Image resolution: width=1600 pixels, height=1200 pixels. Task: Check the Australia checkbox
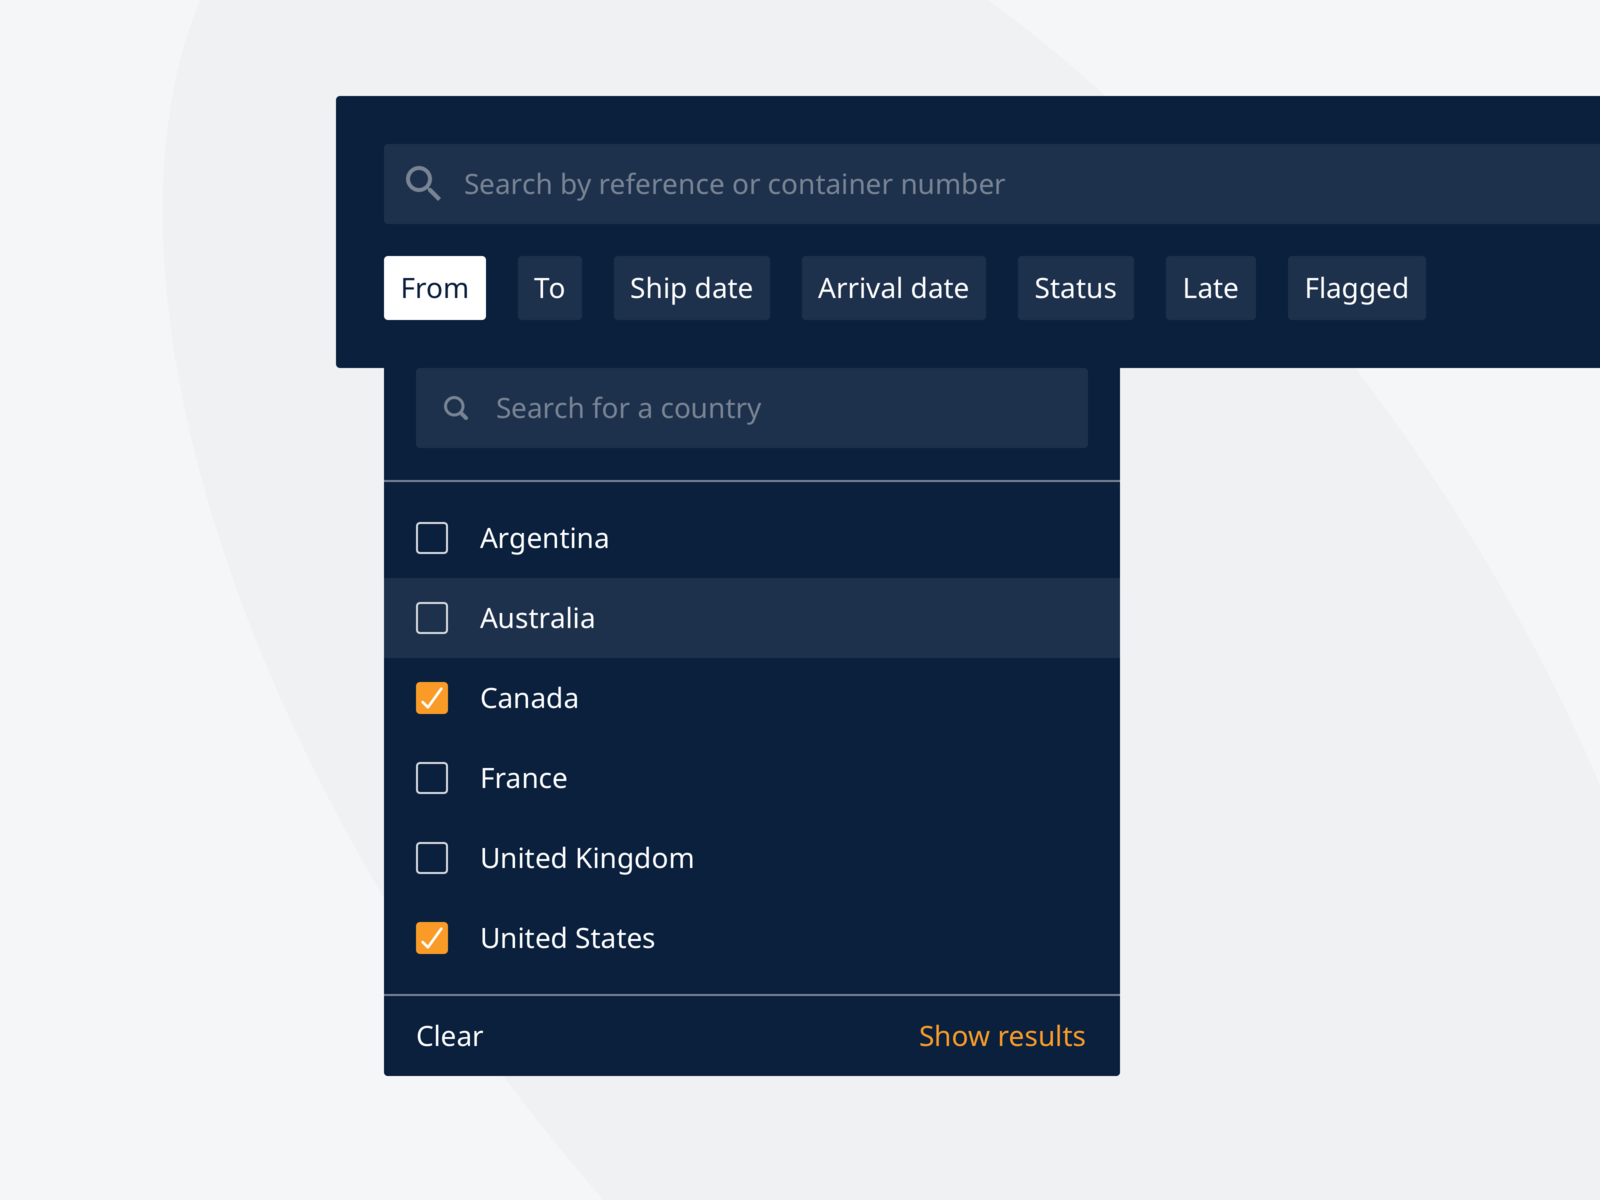(x=431, y=618)
